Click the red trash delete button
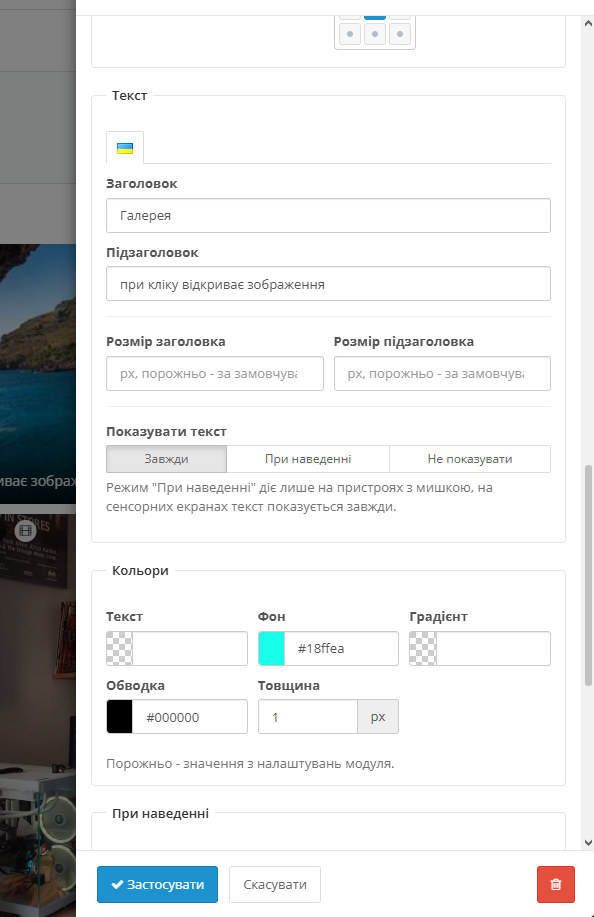 [x=555, y=884]
